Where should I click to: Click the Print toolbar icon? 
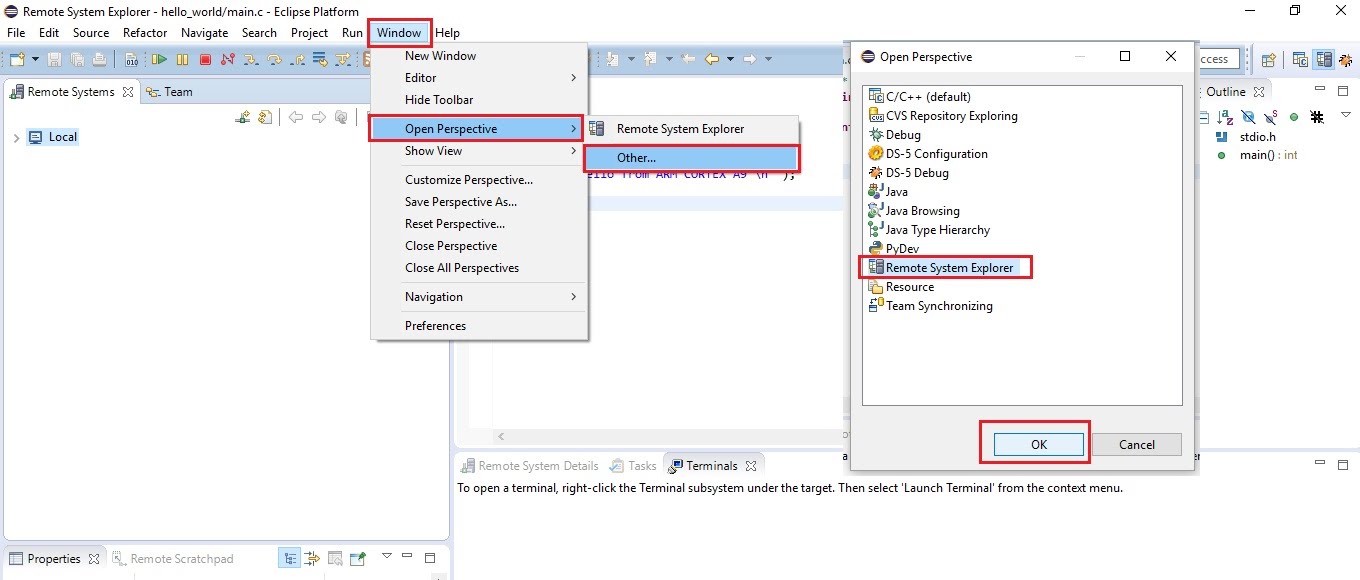98,60
